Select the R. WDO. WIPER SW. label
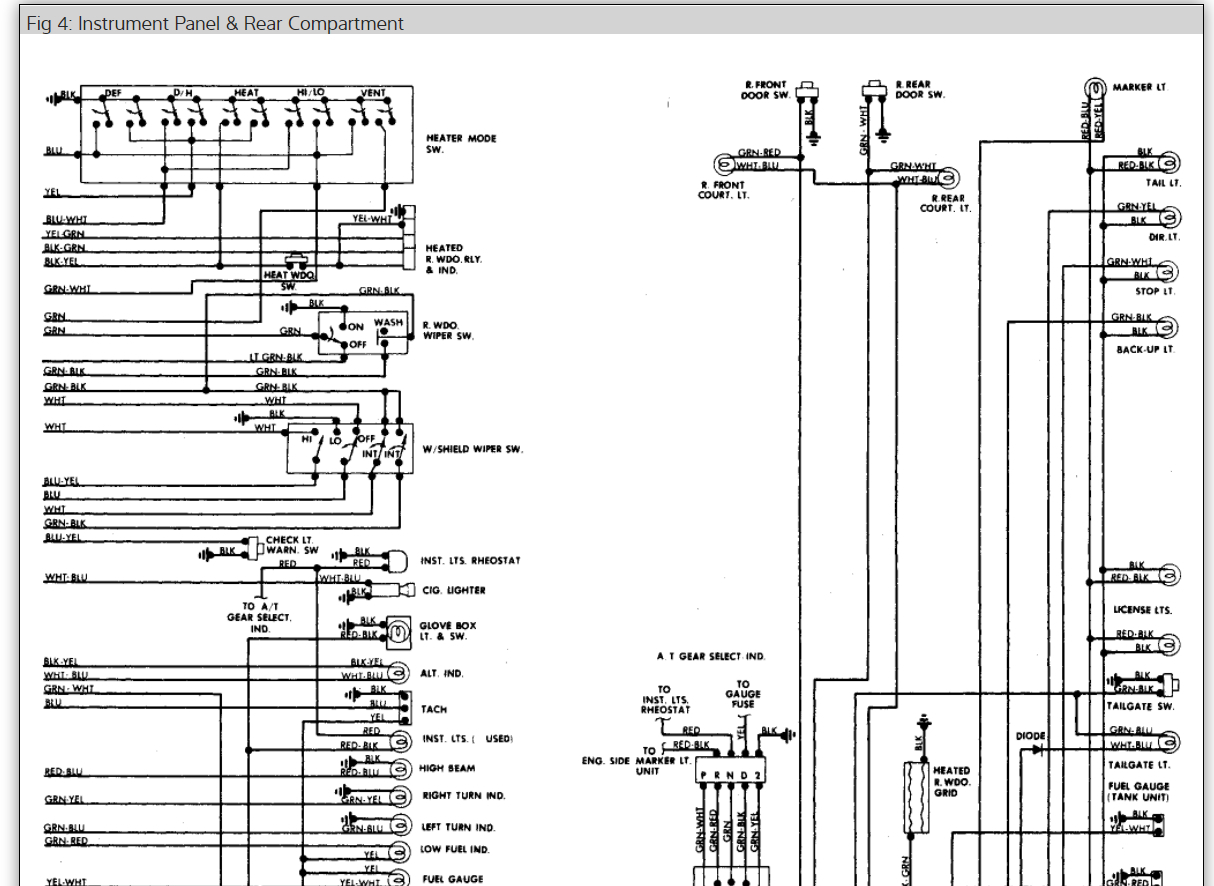 click(x=448, y=331)
